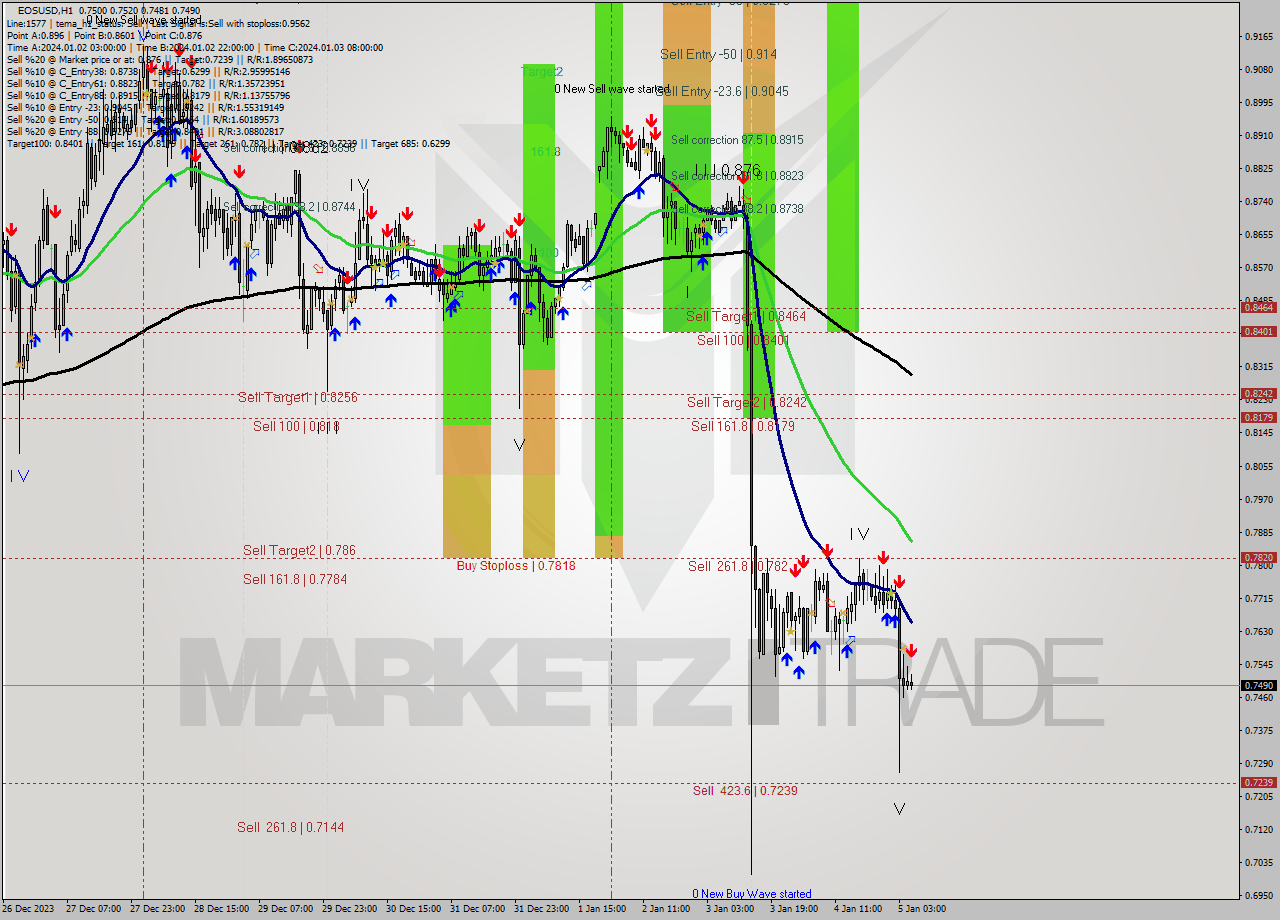Screen dimensions: 1280x920
Task: Click the red 0.8464 price axis tag
Action: pos(1258,307)
